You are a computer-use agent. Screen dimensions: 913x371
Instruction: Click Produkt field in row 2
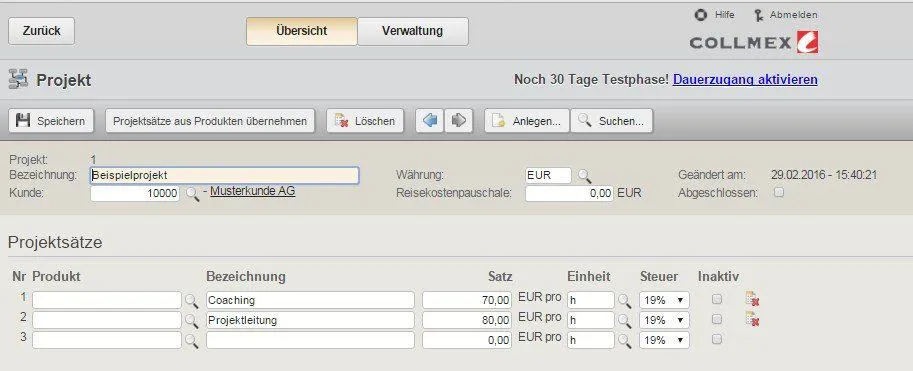point(107,320)
